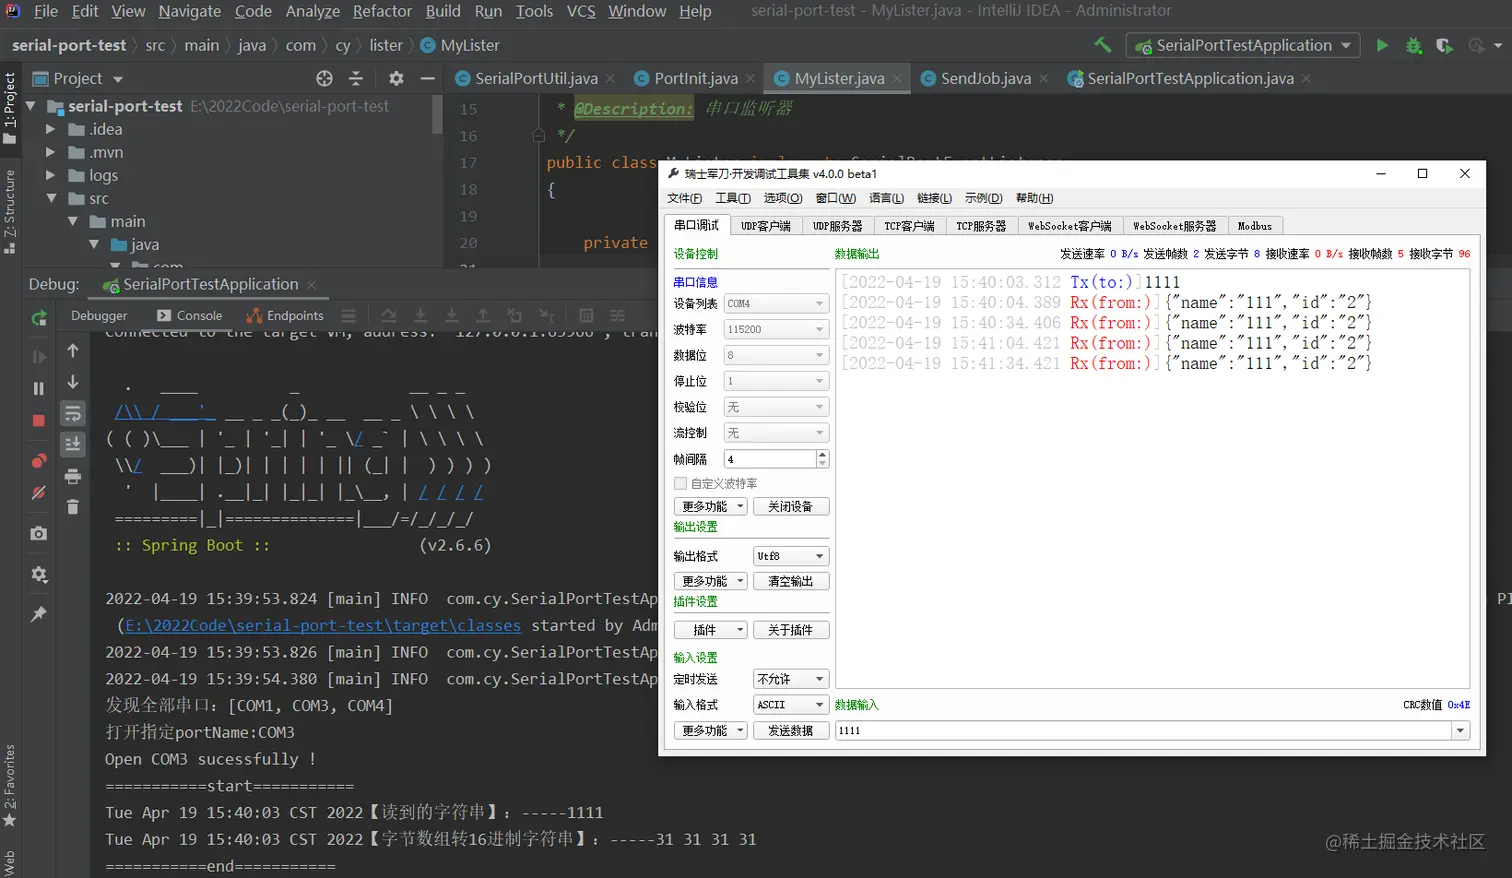The width and height of the screenshot is (1512, 878).
Task: Open the 波特率 115200 dropdown
Action: tap(776, 329)
